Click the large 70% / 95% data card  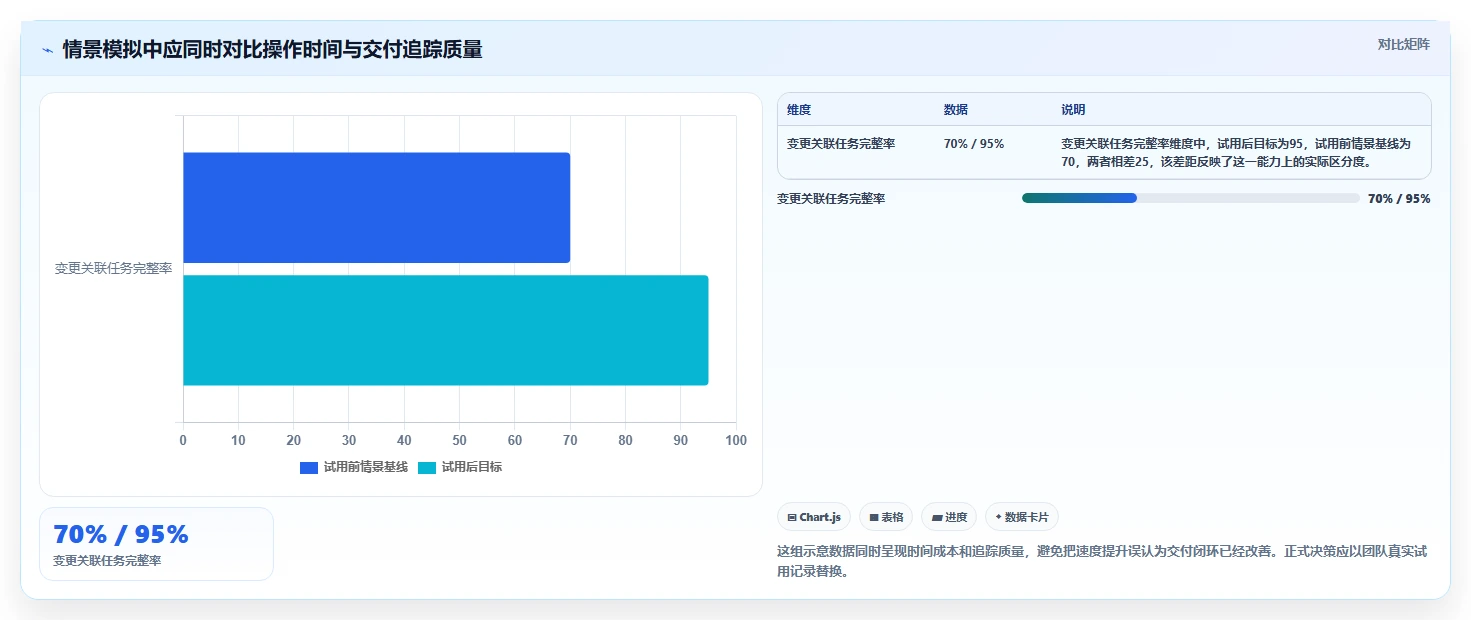(156, 544)
